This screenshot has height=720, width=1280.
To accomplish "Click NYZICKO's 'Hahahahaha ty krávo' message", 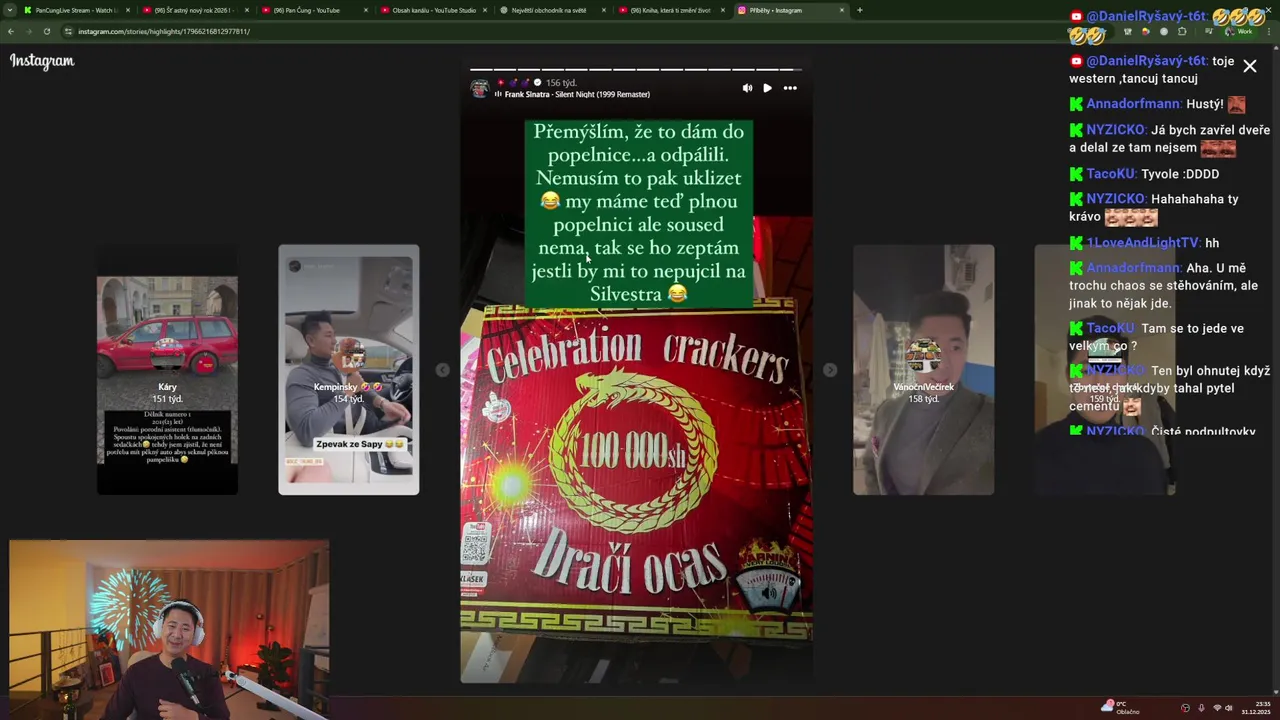I will [1154, 208].
